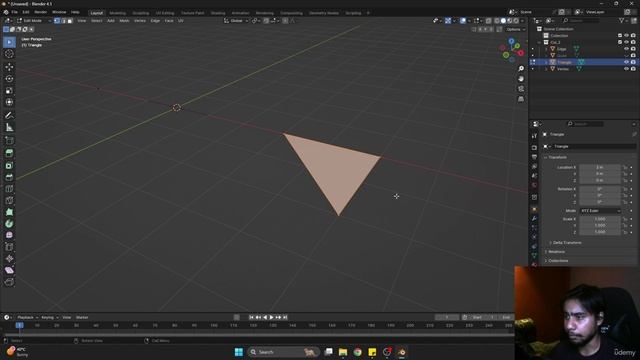The width and height of the screenshot is (640, 360).
Task: Expand the Triangle object in outliner
Action: (x=546, y=62)
